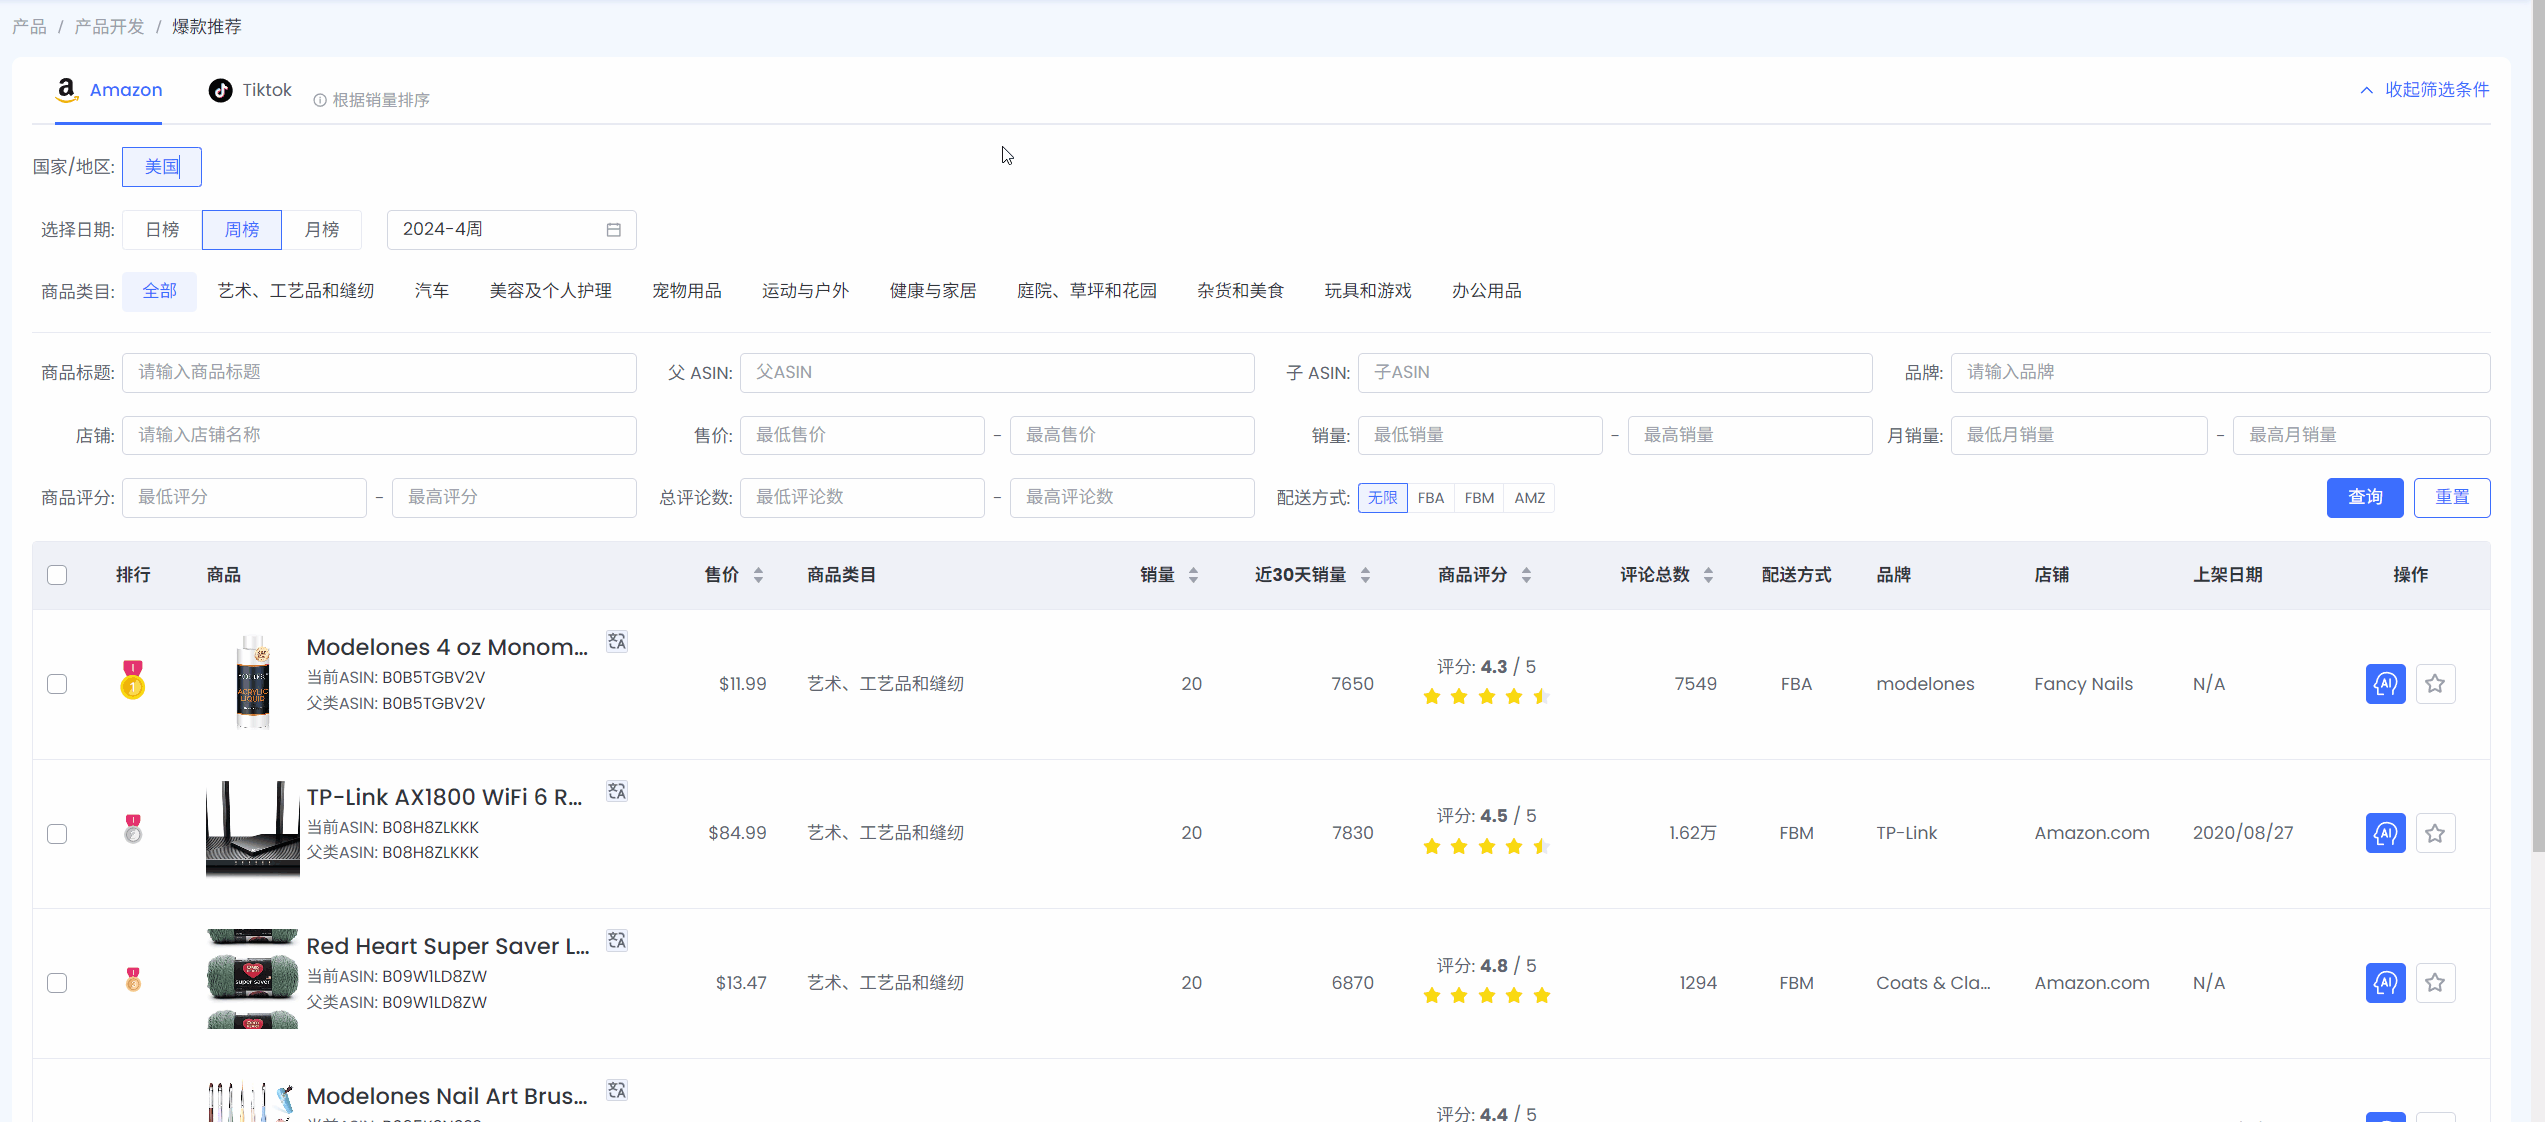Check the Modelones 4 oz Monomer row checkbox
This screenshot has height=1122, width=2545.
57,684
